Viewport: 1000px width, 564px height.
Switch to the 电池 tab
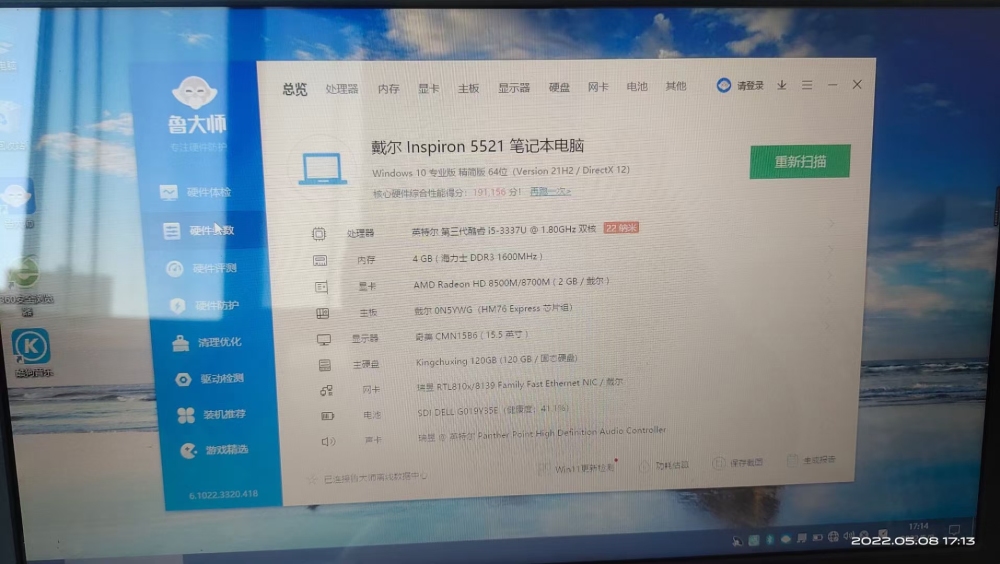(637, 86)
